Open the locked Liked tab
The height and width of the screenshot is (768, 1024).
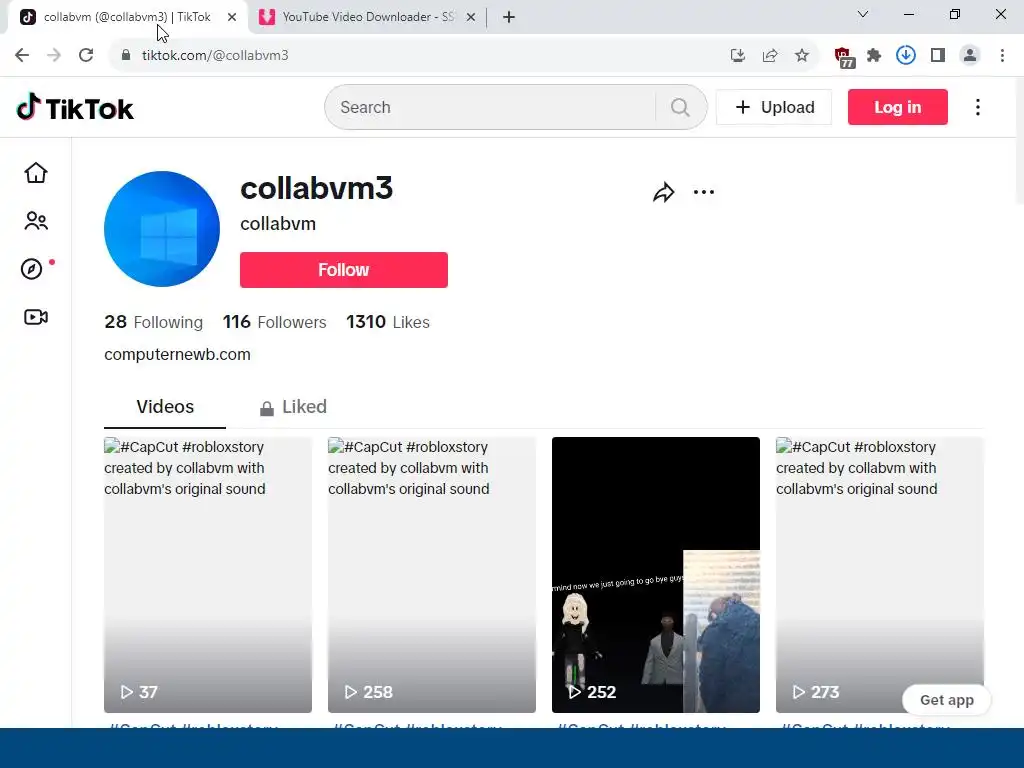[x=293, y=407]
